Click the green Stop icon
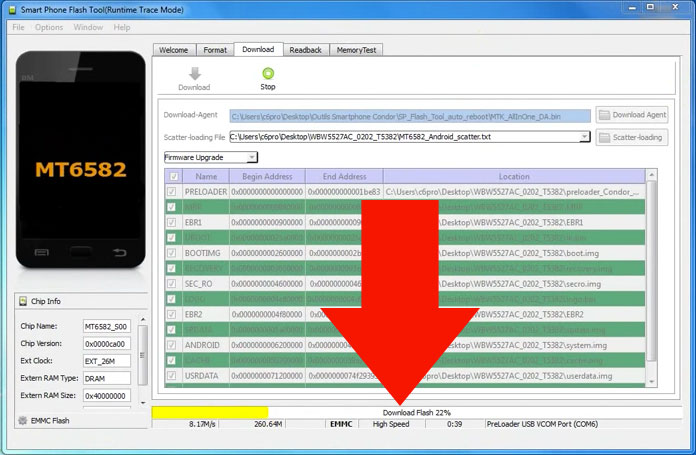 tap(268, 73)
